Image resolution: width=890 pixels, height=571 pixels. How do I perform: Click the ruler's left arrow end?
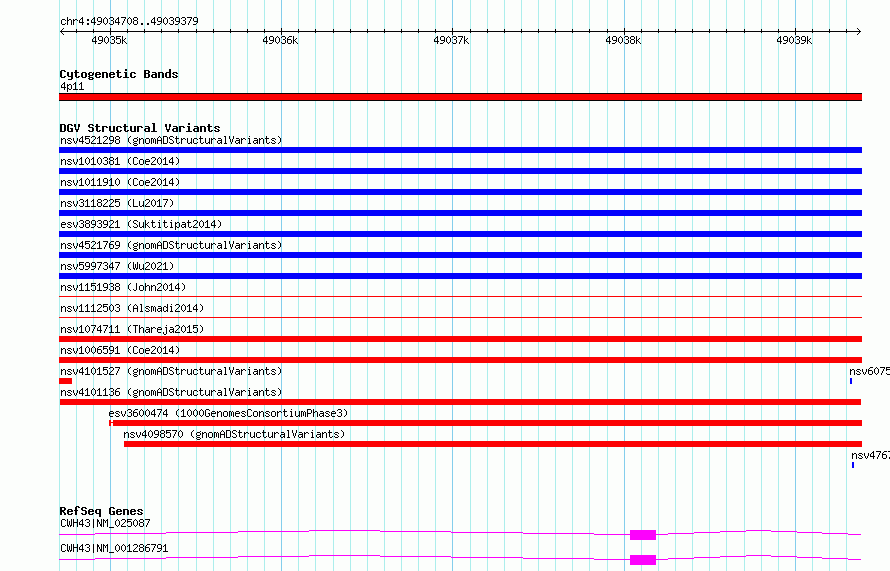[x=62, y=31]
